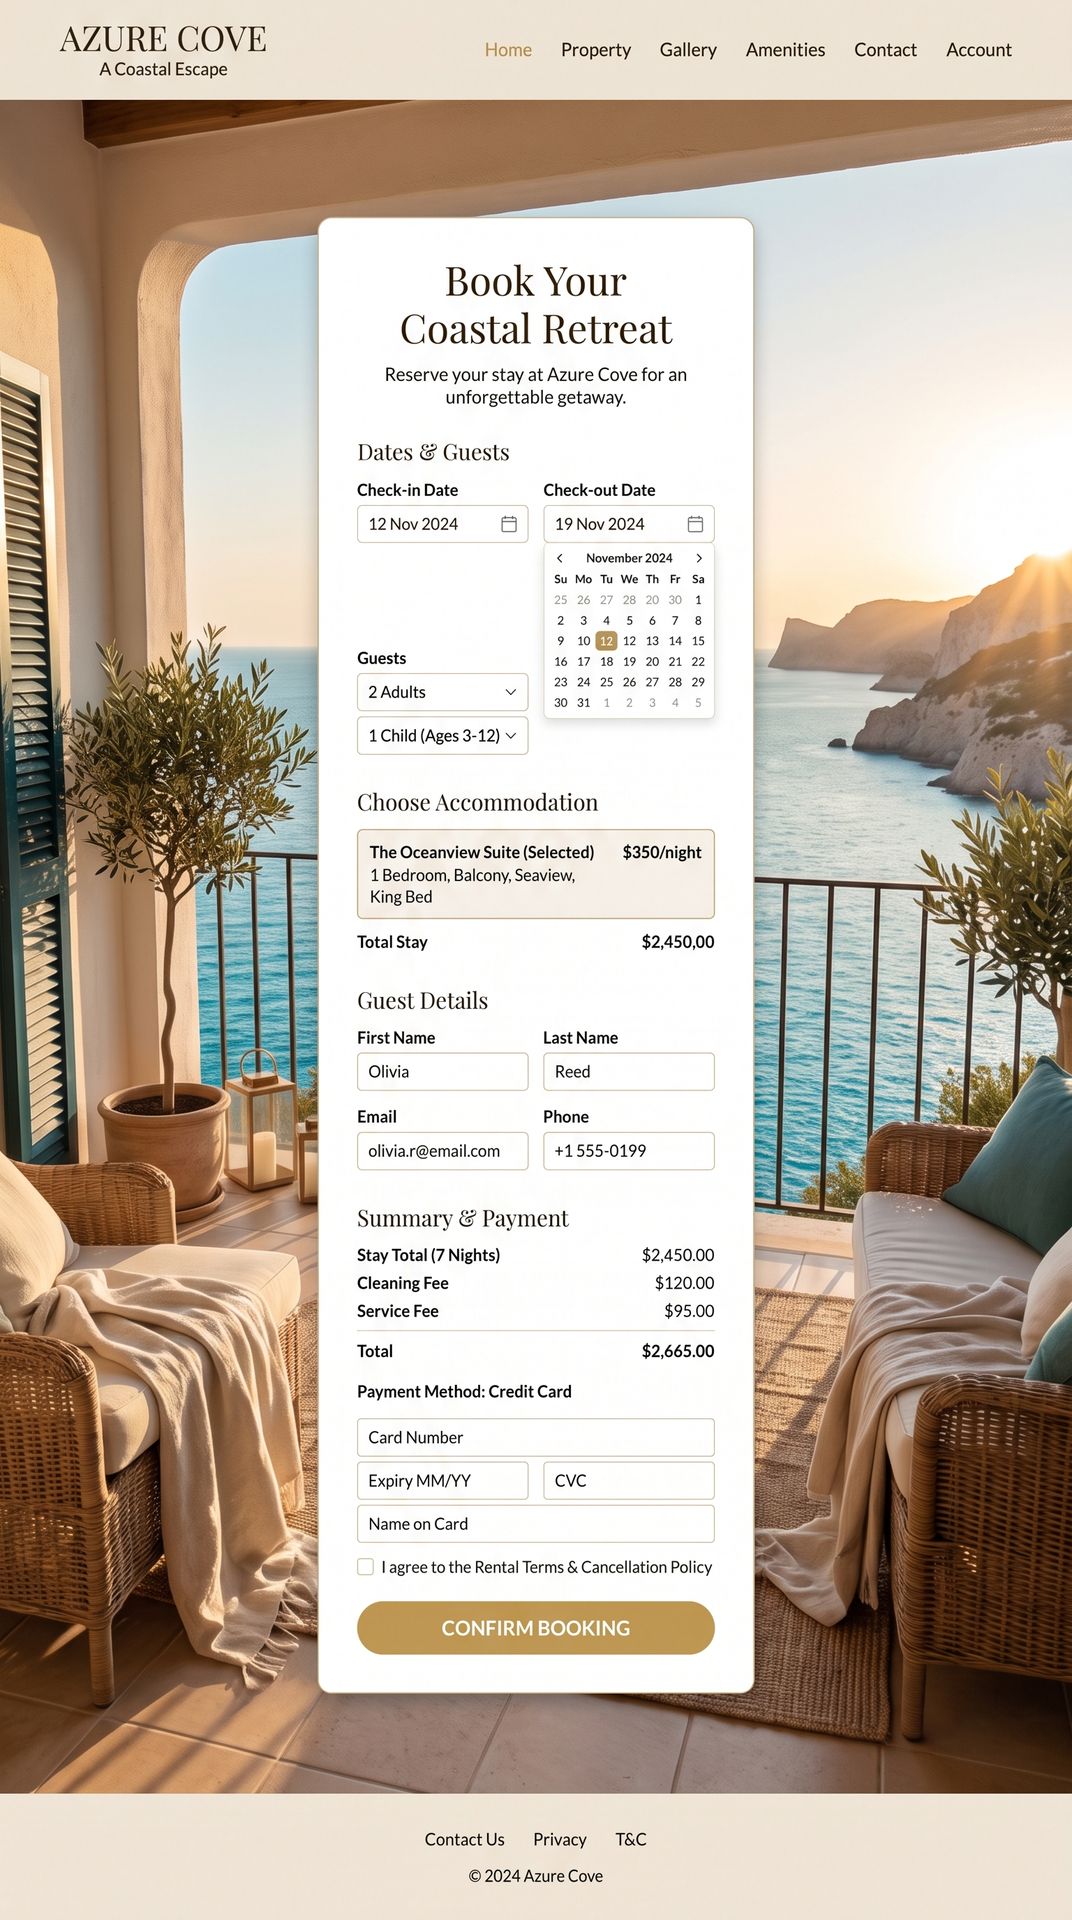The width and height of the screenshot is (1072, 1920).
Task: Open the Check-out Date calendar icon
Action: click(695, 524)
